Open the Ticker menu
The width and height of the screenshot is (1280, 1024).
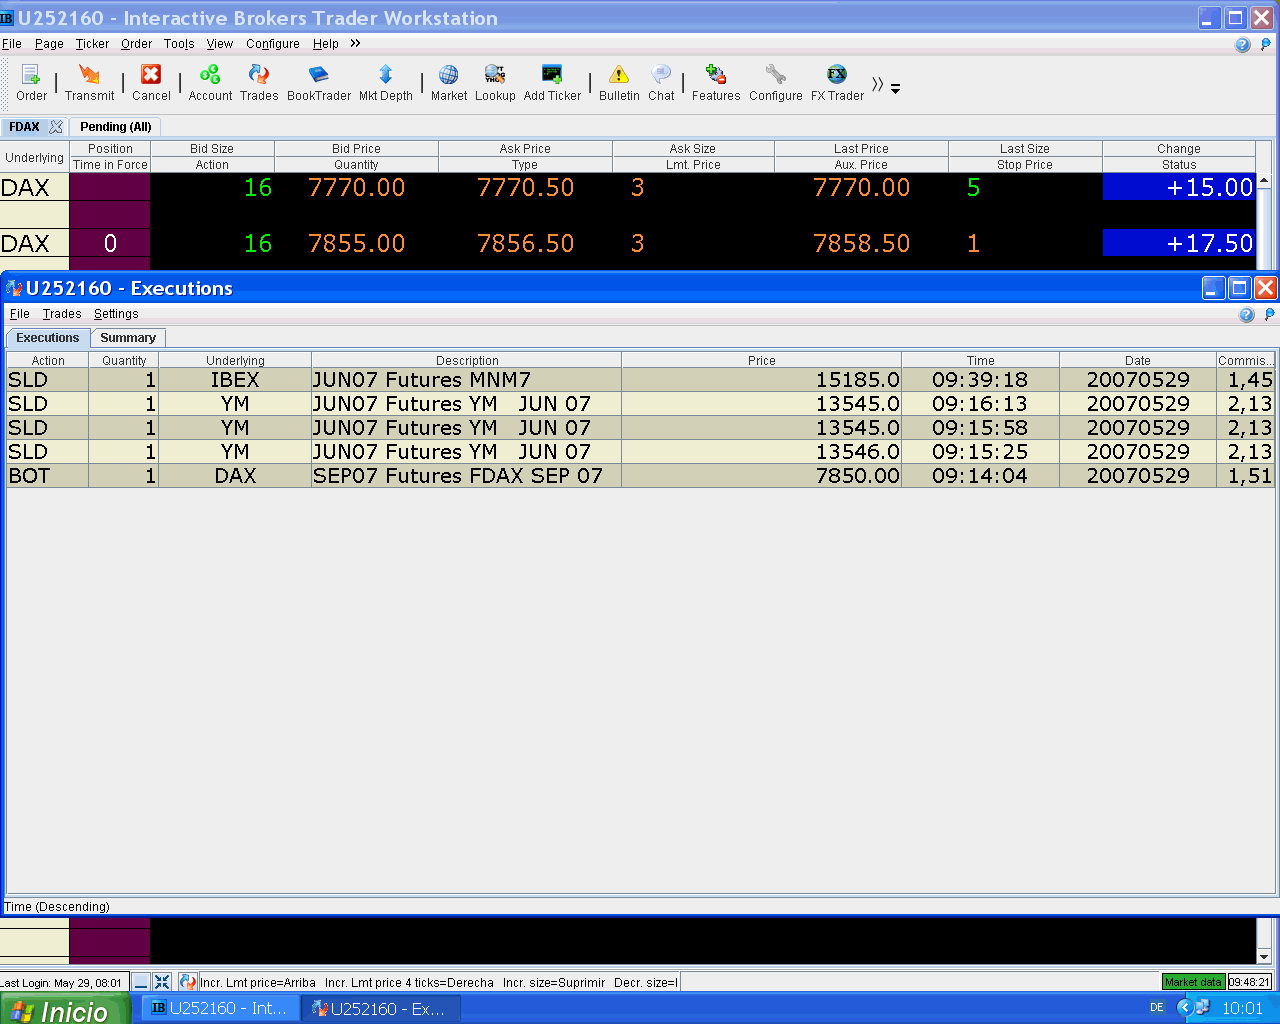pos(92,44)
